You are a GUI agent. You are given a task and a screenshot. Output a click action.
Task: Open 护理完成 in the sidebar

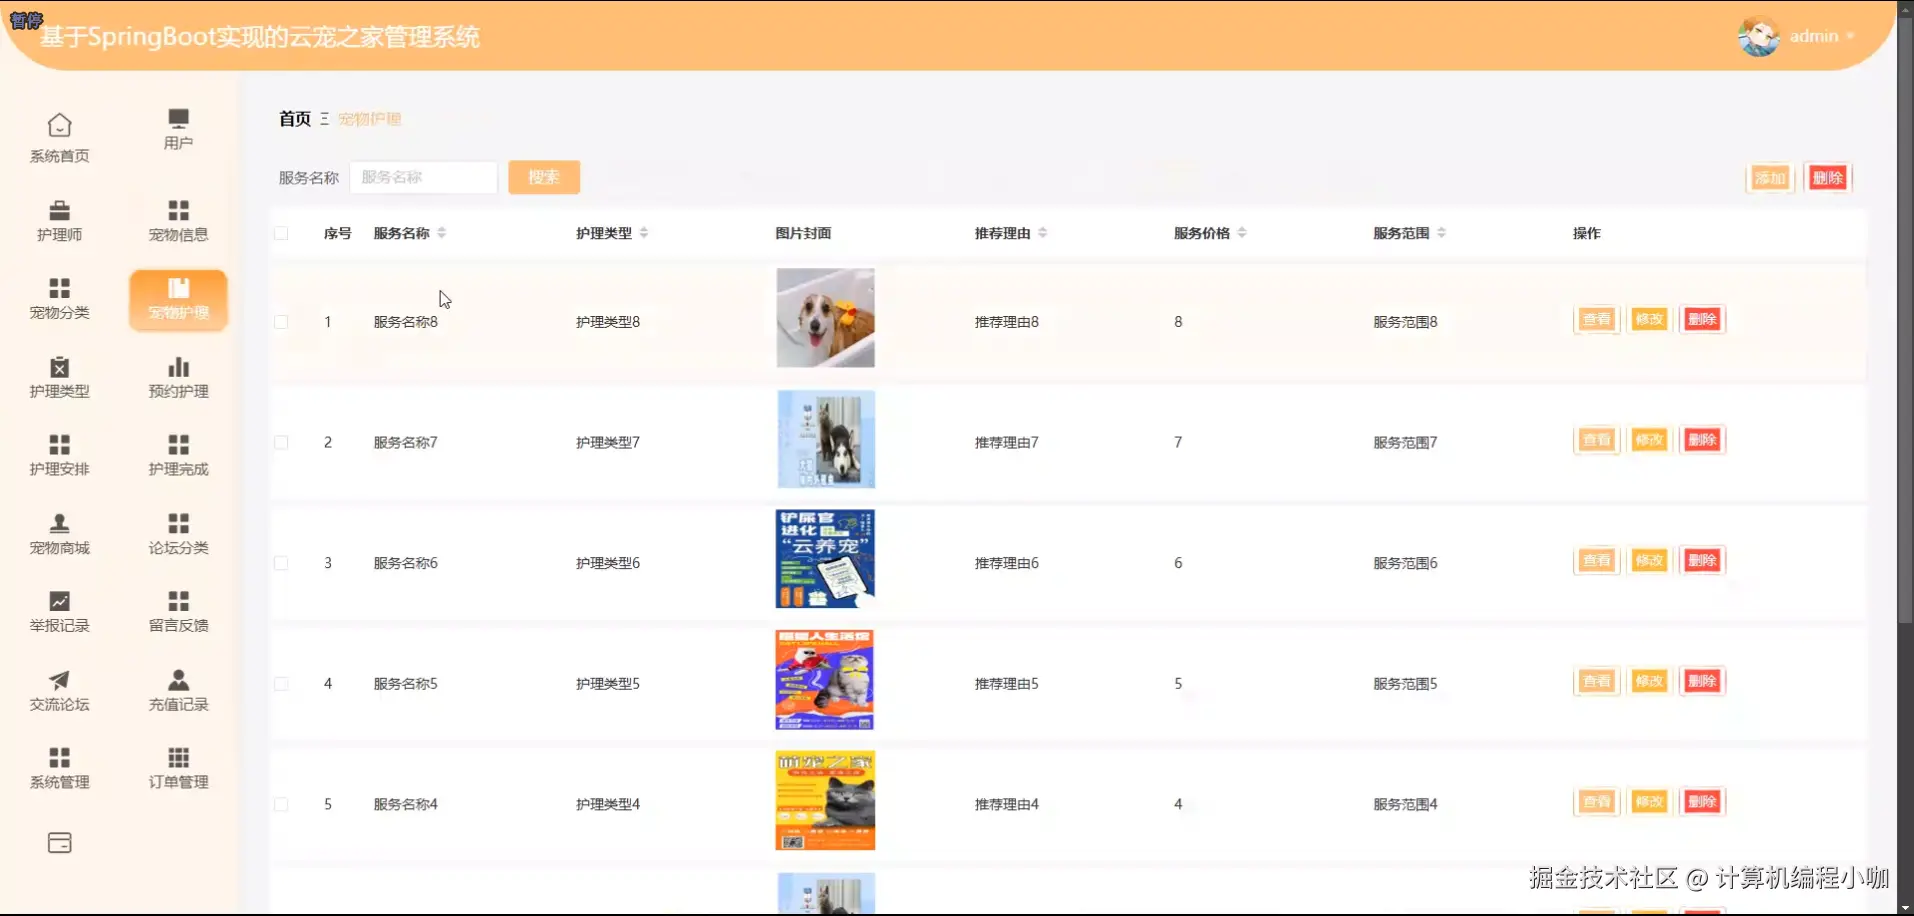(x=178, y=455)
